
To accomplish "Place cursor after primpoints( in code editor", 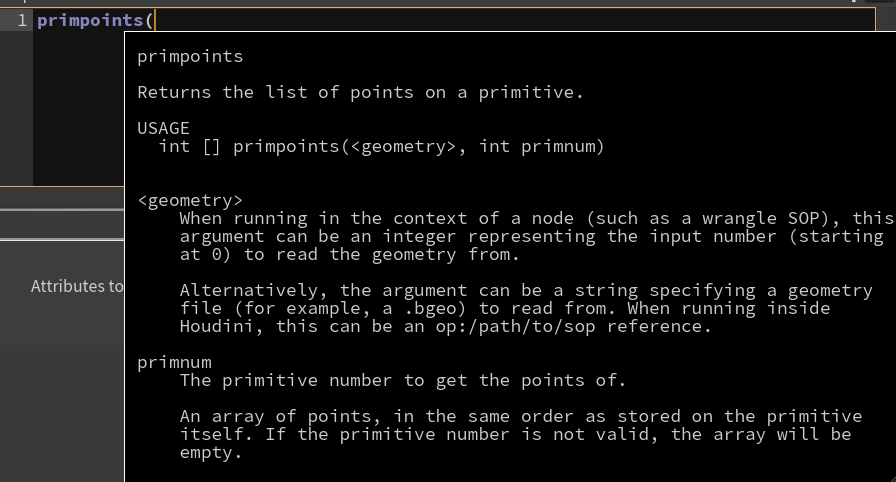I will pos(155,21).
